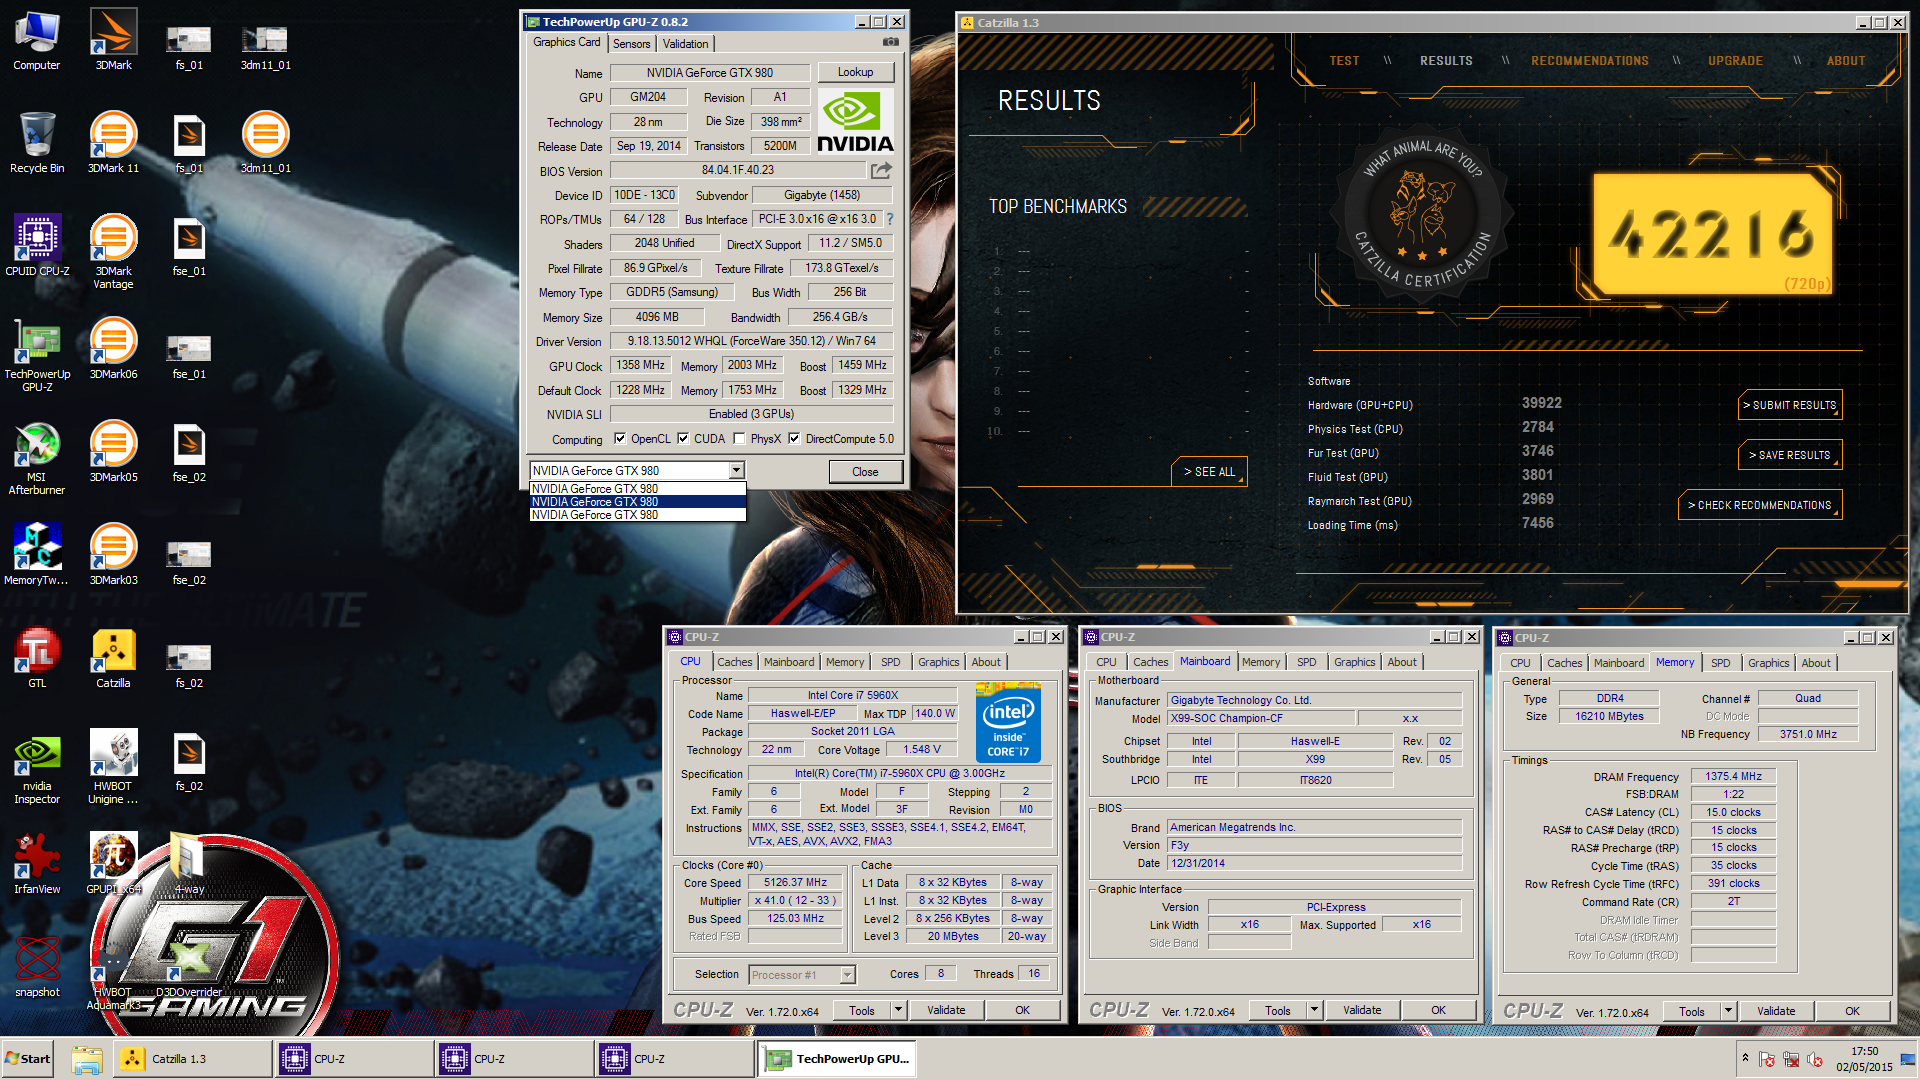Select the last GTX 980 list entry

coord(637,515)
